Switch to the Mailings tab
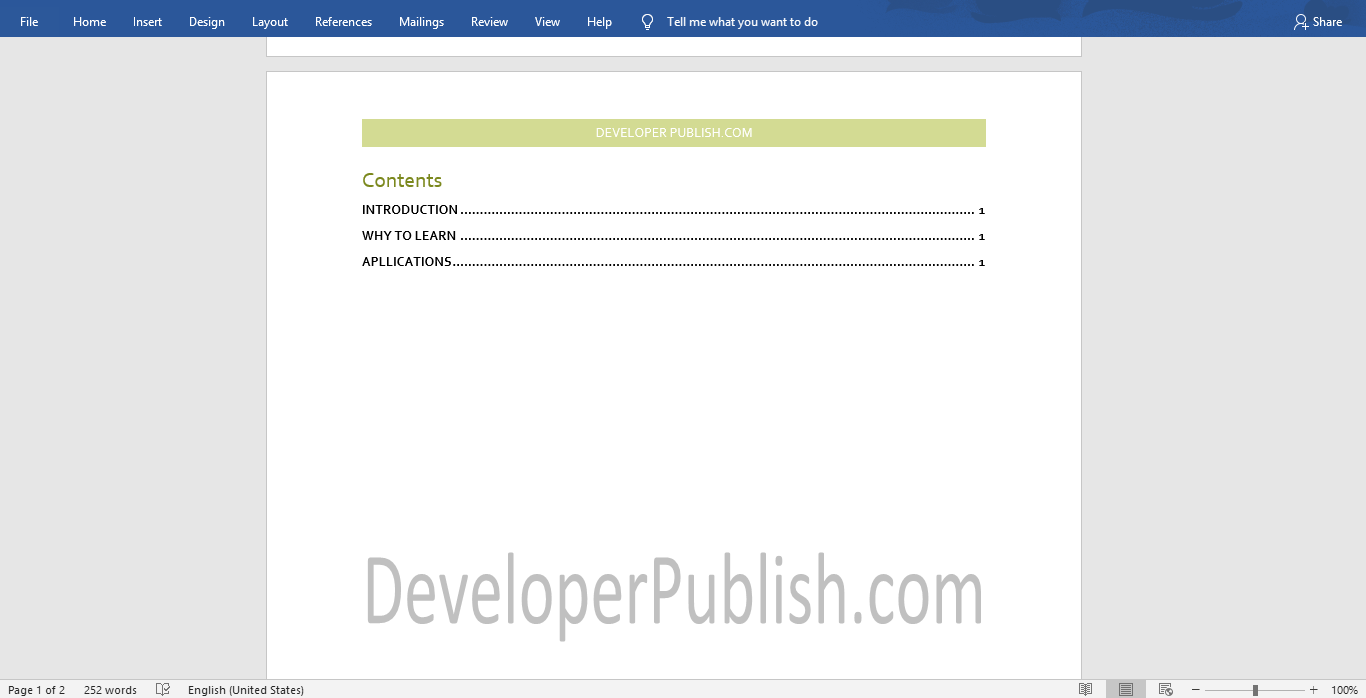This screenshot has height=698, width=1366. point(421,20)
